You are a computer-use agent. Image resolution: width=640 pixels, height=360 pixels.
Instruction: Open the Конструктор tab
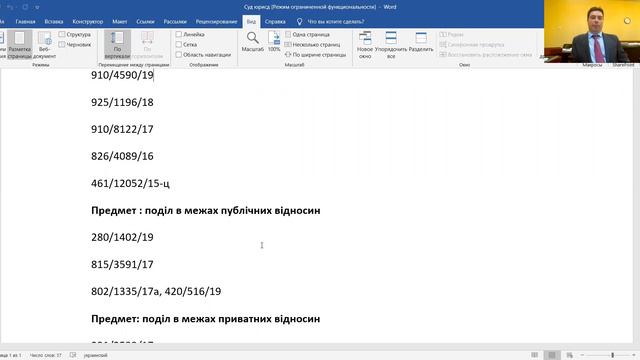coord(88,22)
